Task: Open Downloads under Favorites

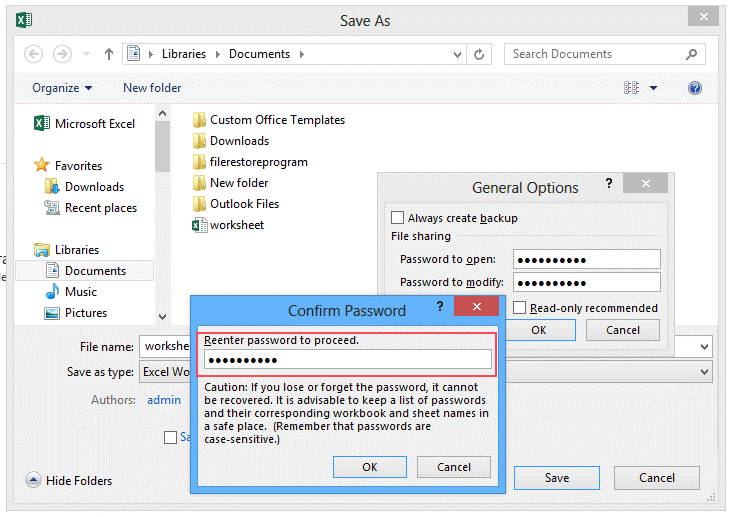Action: 84,187
